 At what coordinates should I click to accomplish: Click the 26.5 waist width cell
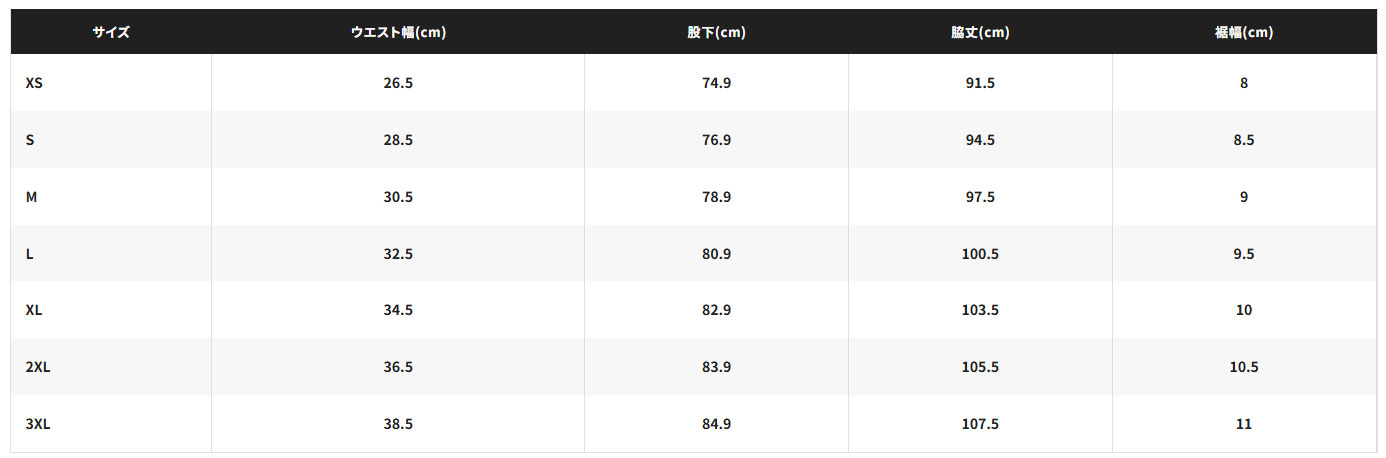[398, 83]
